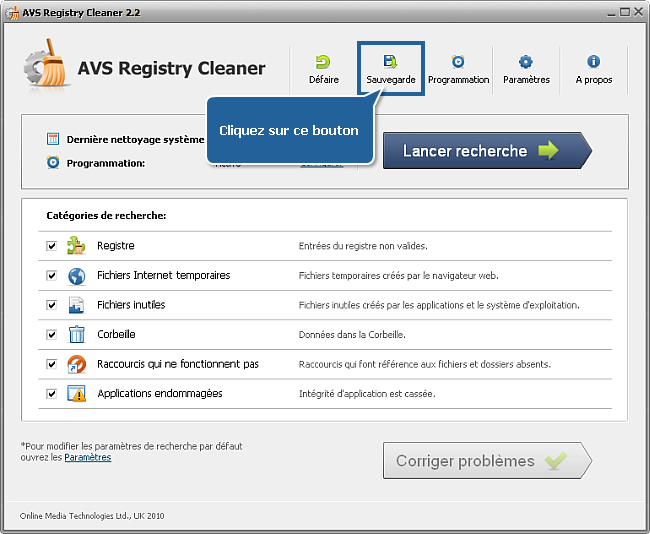
Task: Close the AVS Registry Cleaner window
Action: coord(639,12)
